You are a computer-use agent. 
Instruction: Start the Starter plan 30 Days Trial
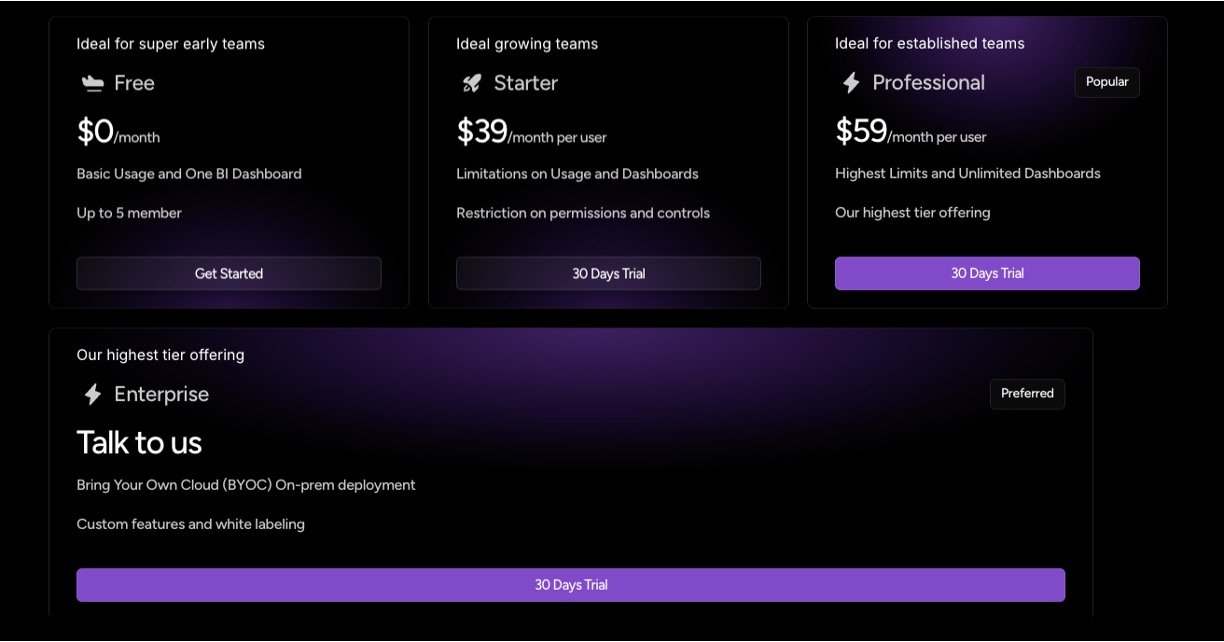pos(608,274)
